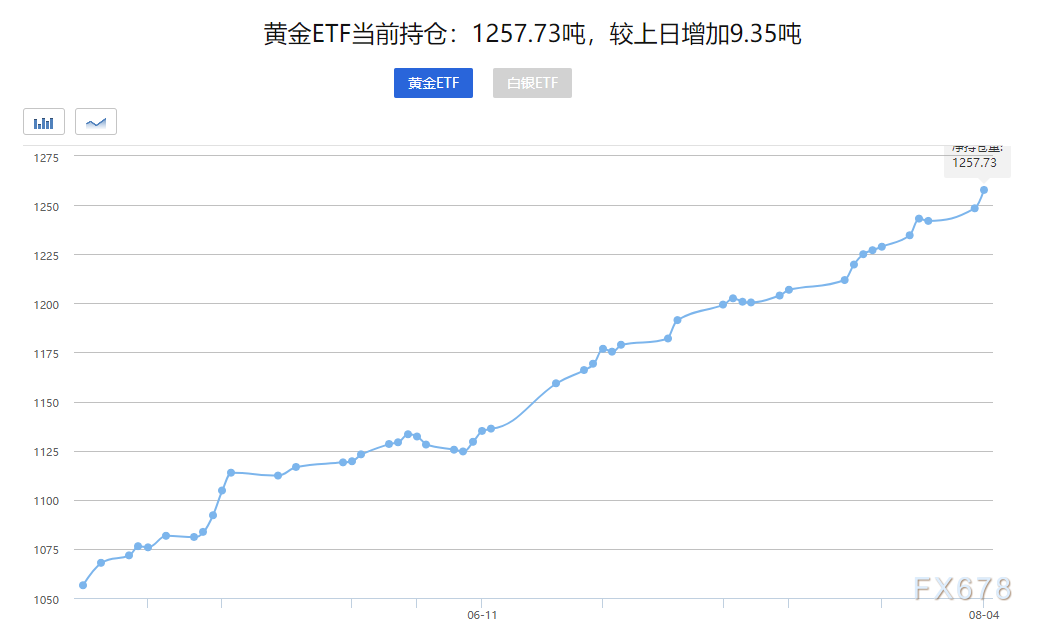Switch to the bar chart view icon
The image size is (1042, 624).
[44, 122]
